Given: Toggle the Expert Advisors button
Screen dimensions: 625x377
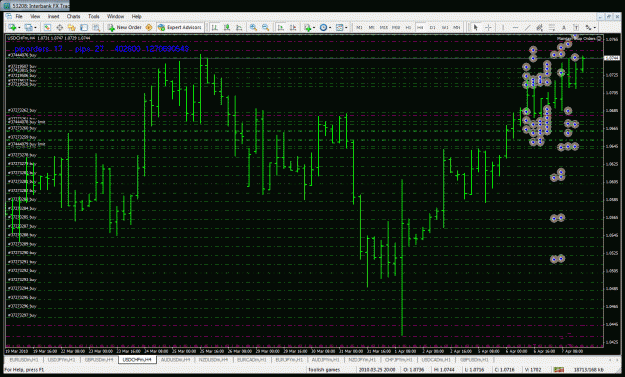Looking at the screenshot, I should 180,27.
